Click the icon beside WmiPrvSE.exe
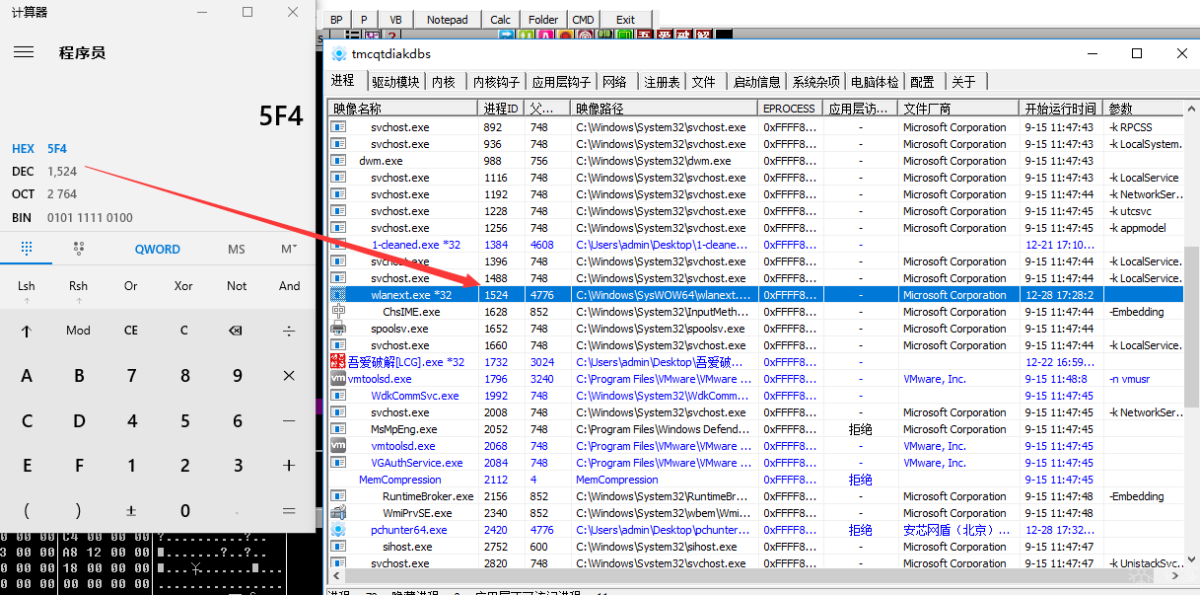The height and width of the screenshot is (595, 1200). [338, 513]
